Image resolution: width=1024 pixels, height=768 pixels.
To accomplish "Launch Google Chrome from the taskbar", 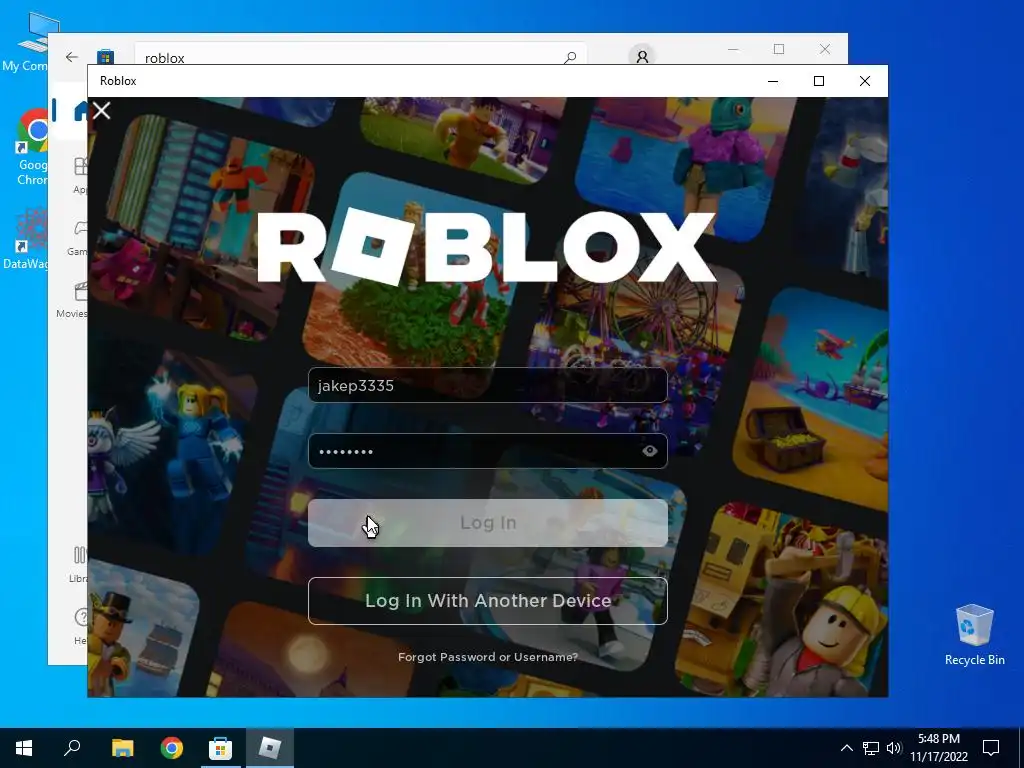I will click(172, 748).
